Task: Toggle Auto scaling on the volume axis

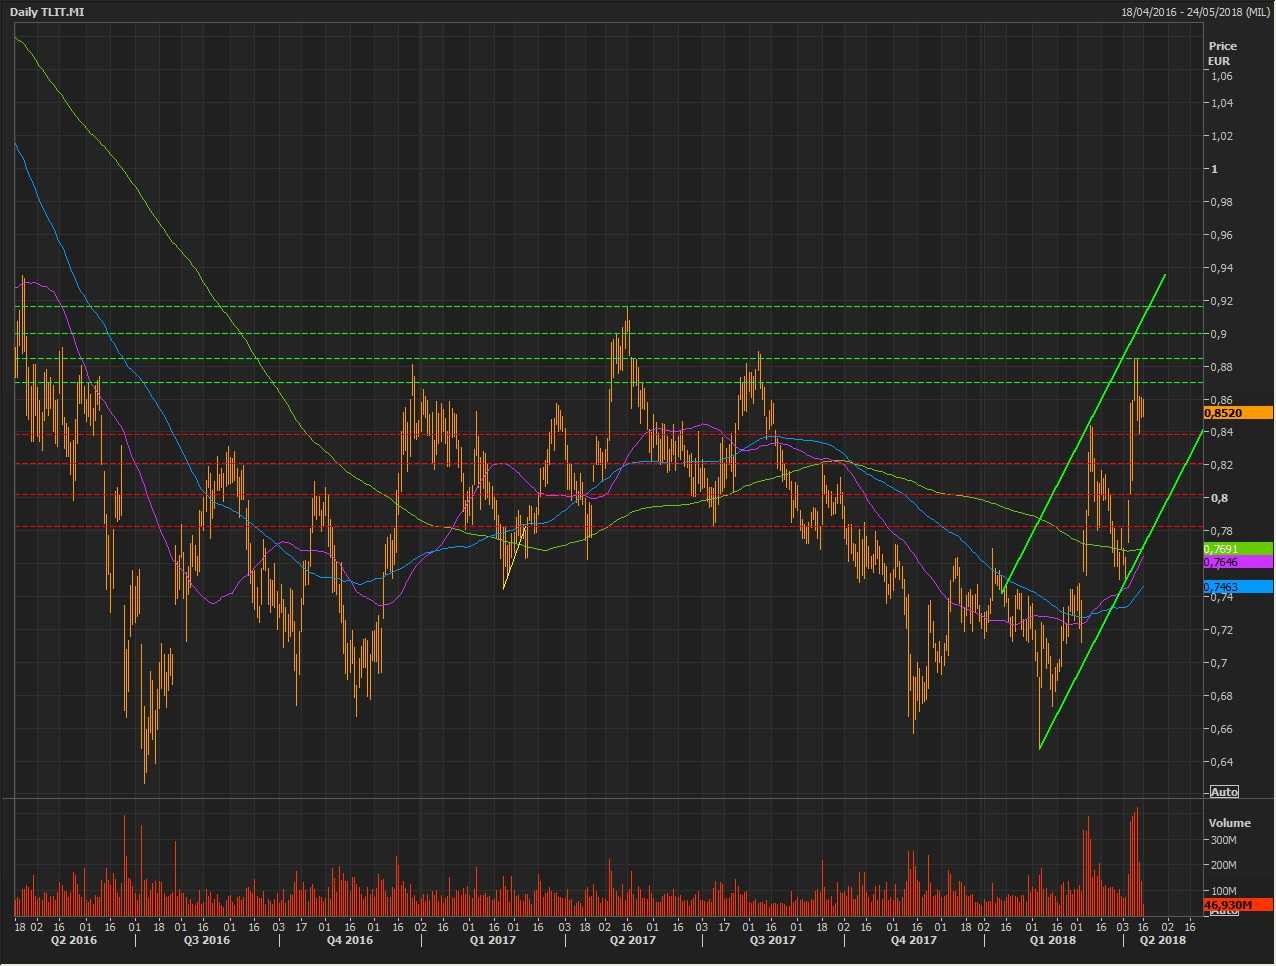Action: (1224, 911)
